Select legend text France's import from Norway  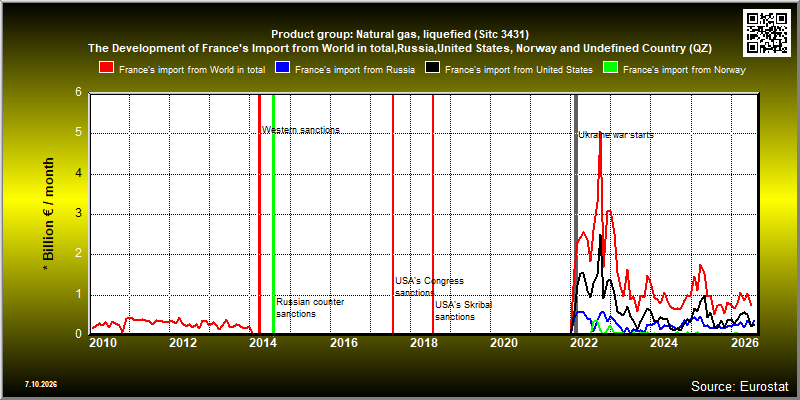click(x=684, y=70)
